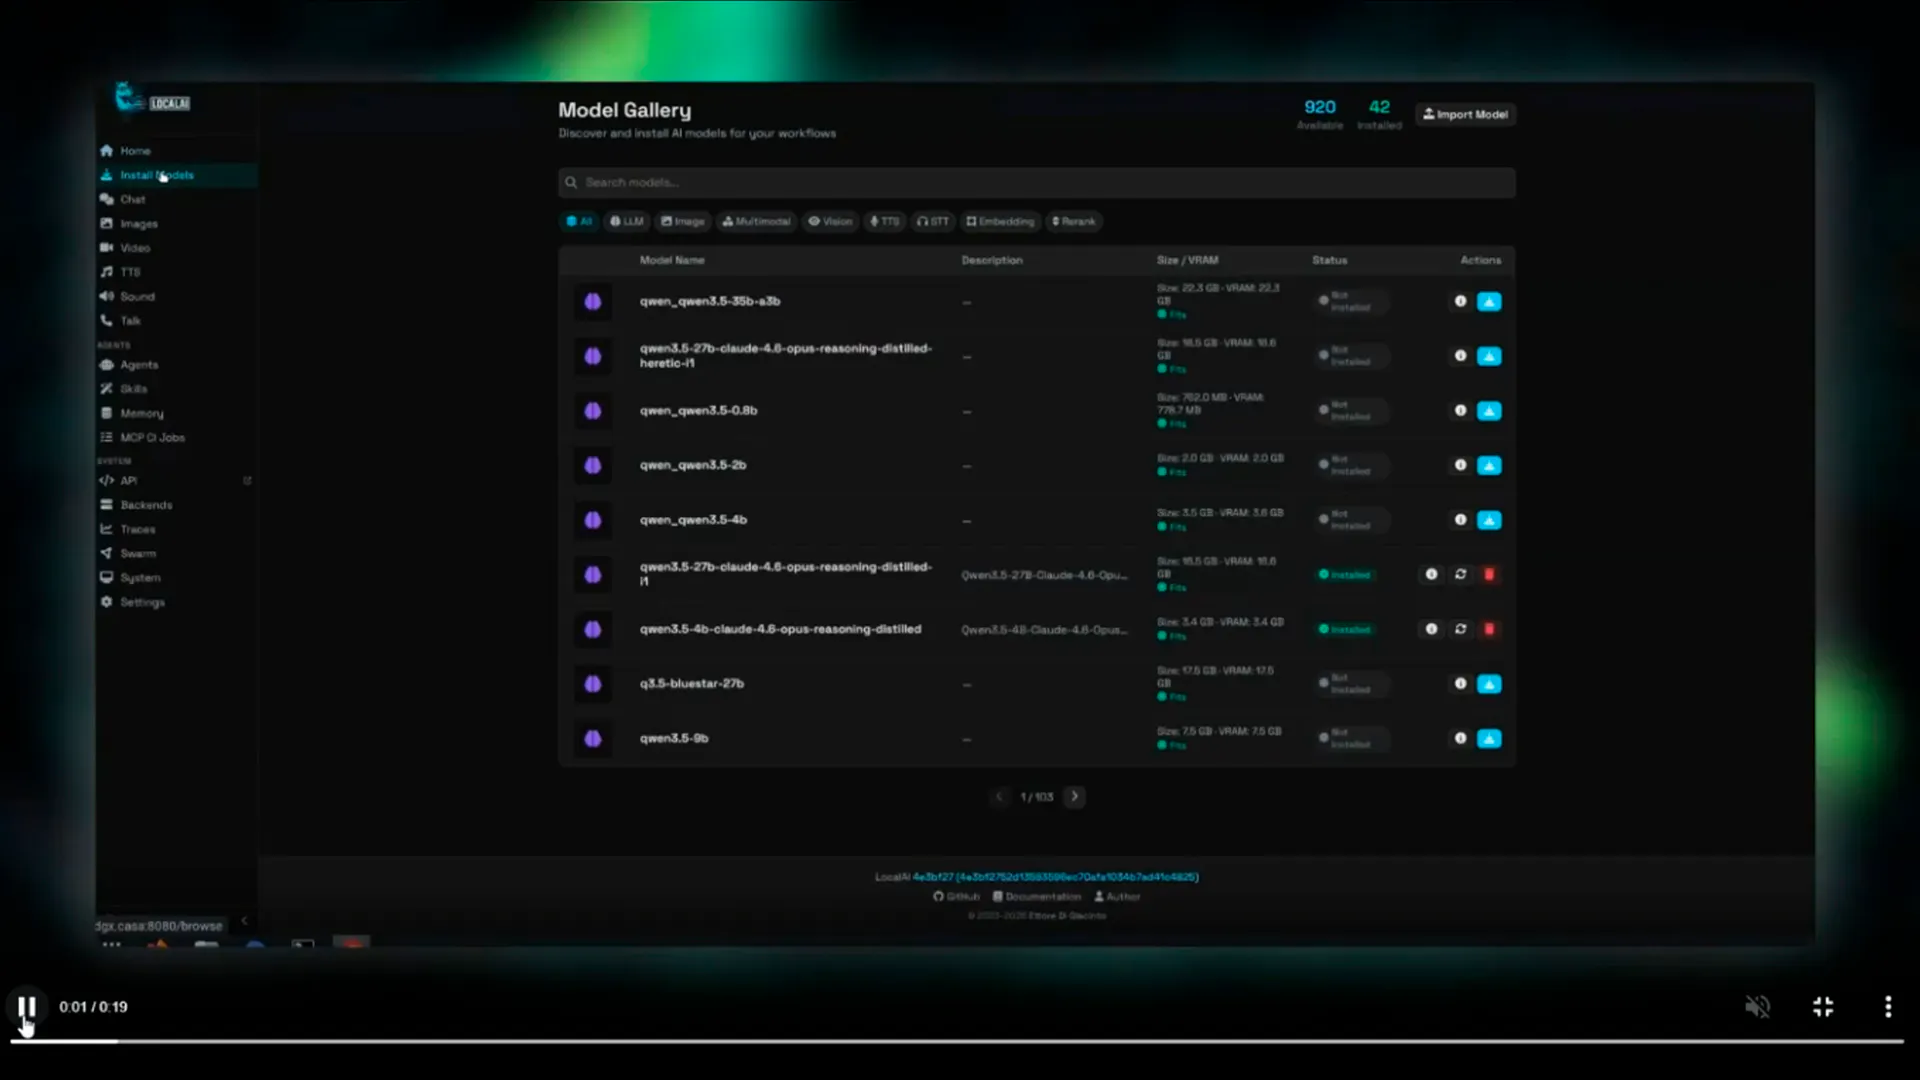Install the qwen_qwen3.5-35b-a3b model
Viewport: 1920px width, 1080px height.
click(1489, 302)
